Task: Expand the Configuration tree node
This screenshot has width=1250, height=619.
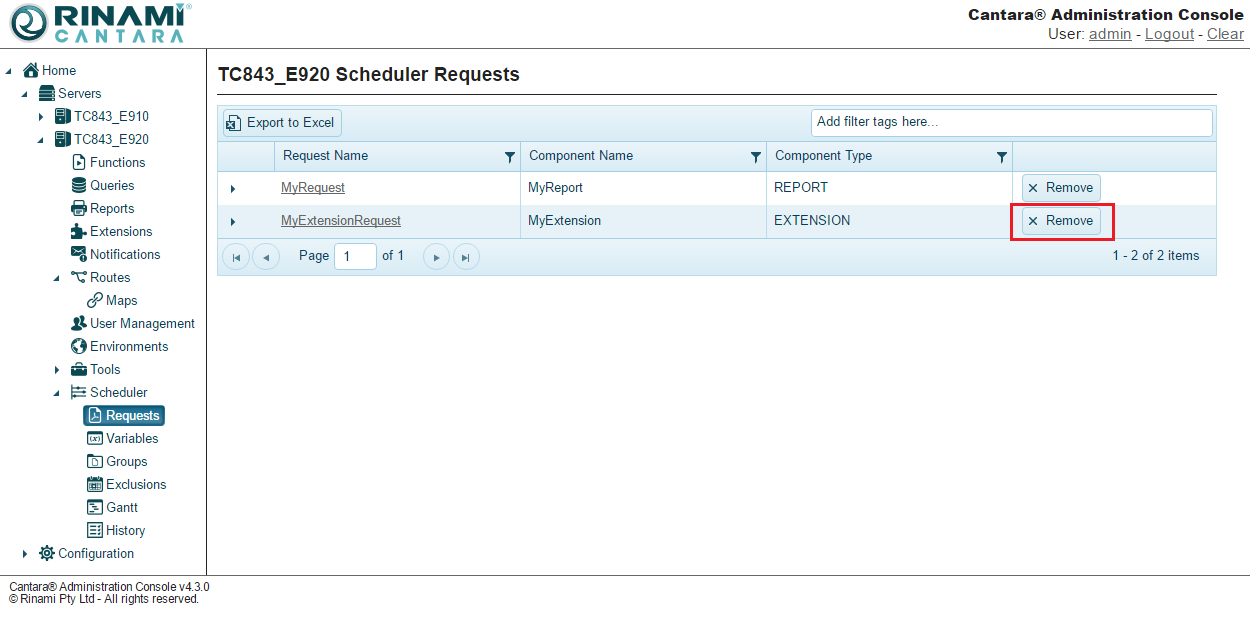Action: (26, 554)
